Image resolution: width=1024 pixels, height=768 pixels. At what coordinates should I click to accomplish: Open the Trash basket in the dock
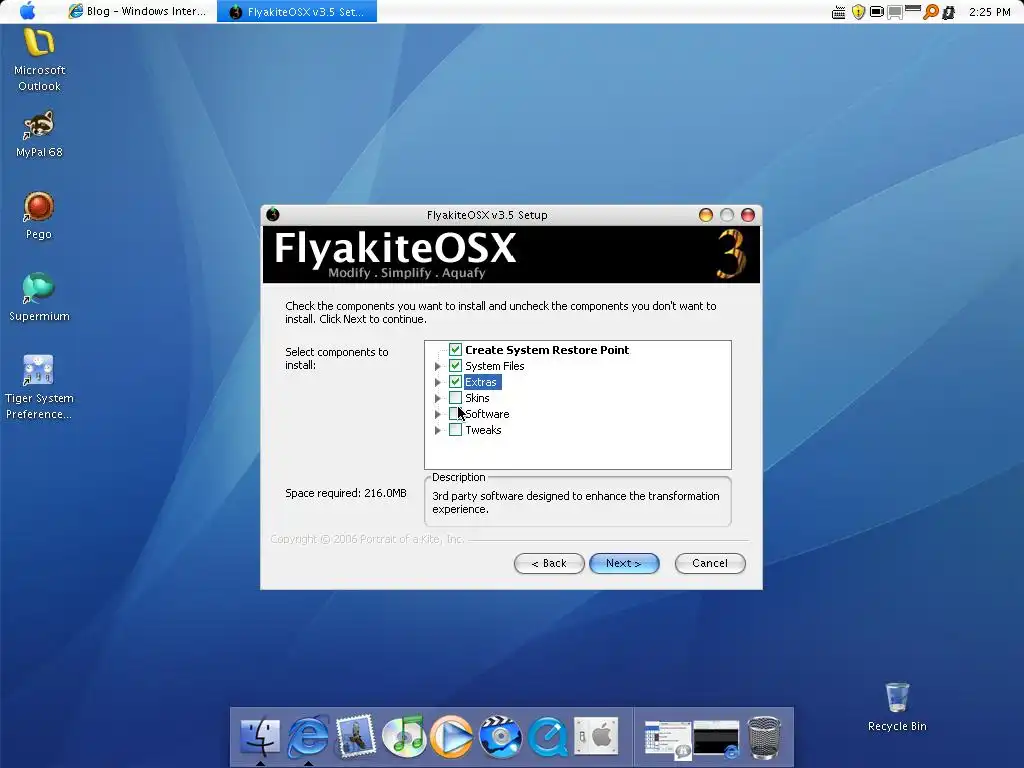pyautogui.click(x=764, y=738)
